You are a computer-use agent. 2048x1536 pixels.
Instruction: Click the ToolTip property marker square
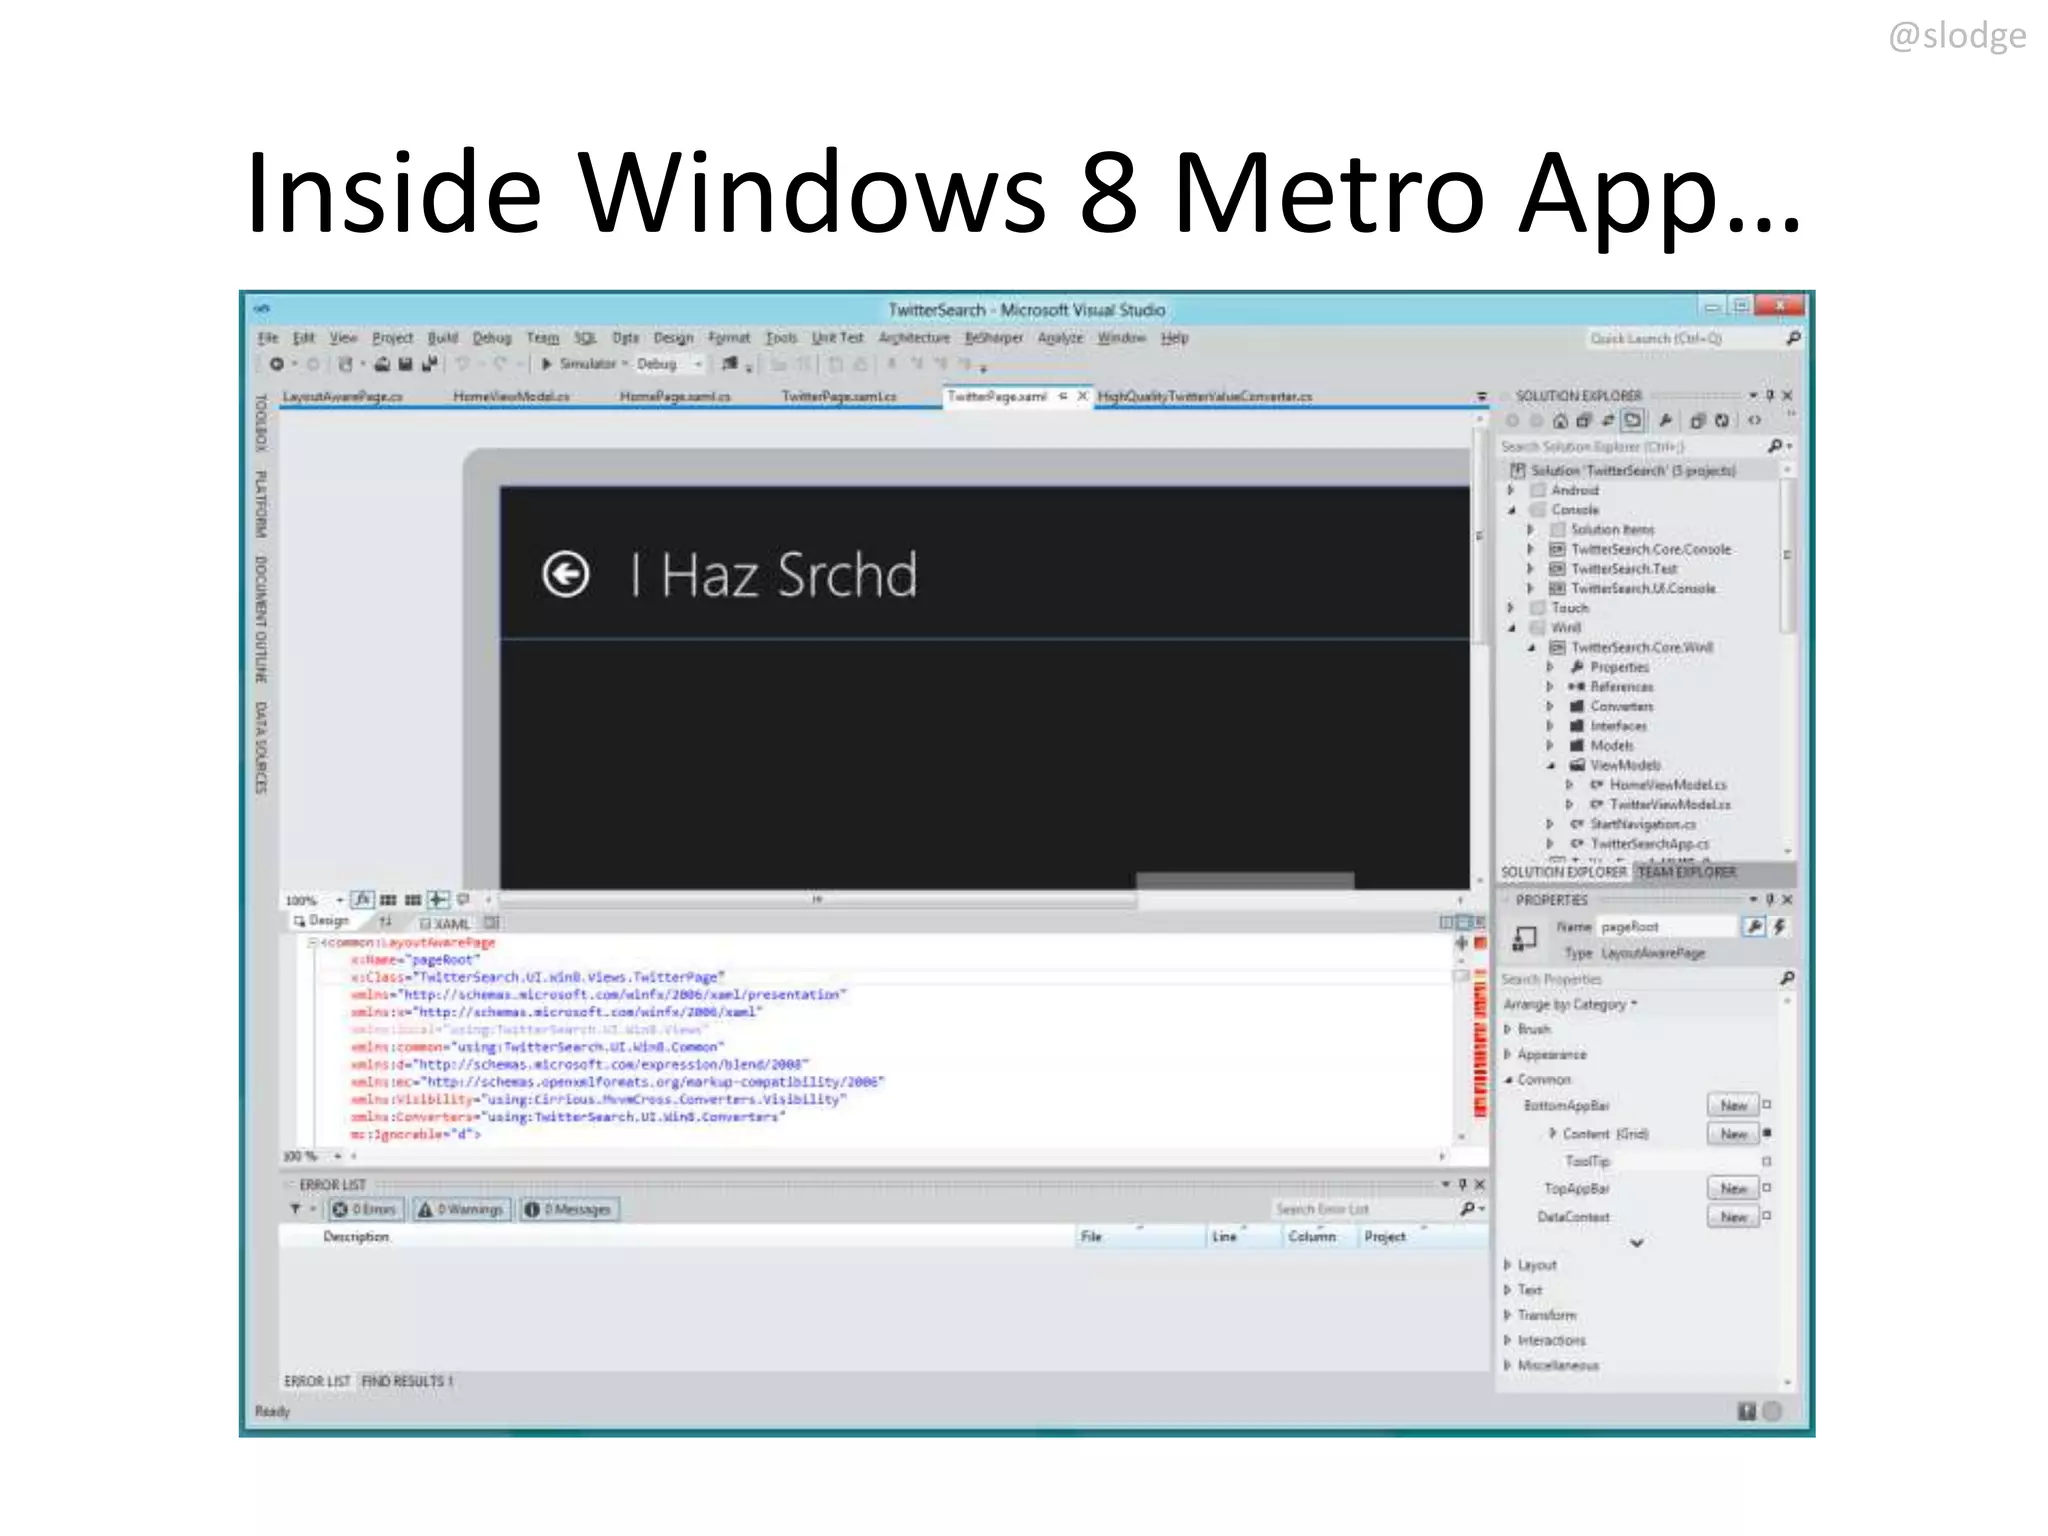[1767, 1161]
